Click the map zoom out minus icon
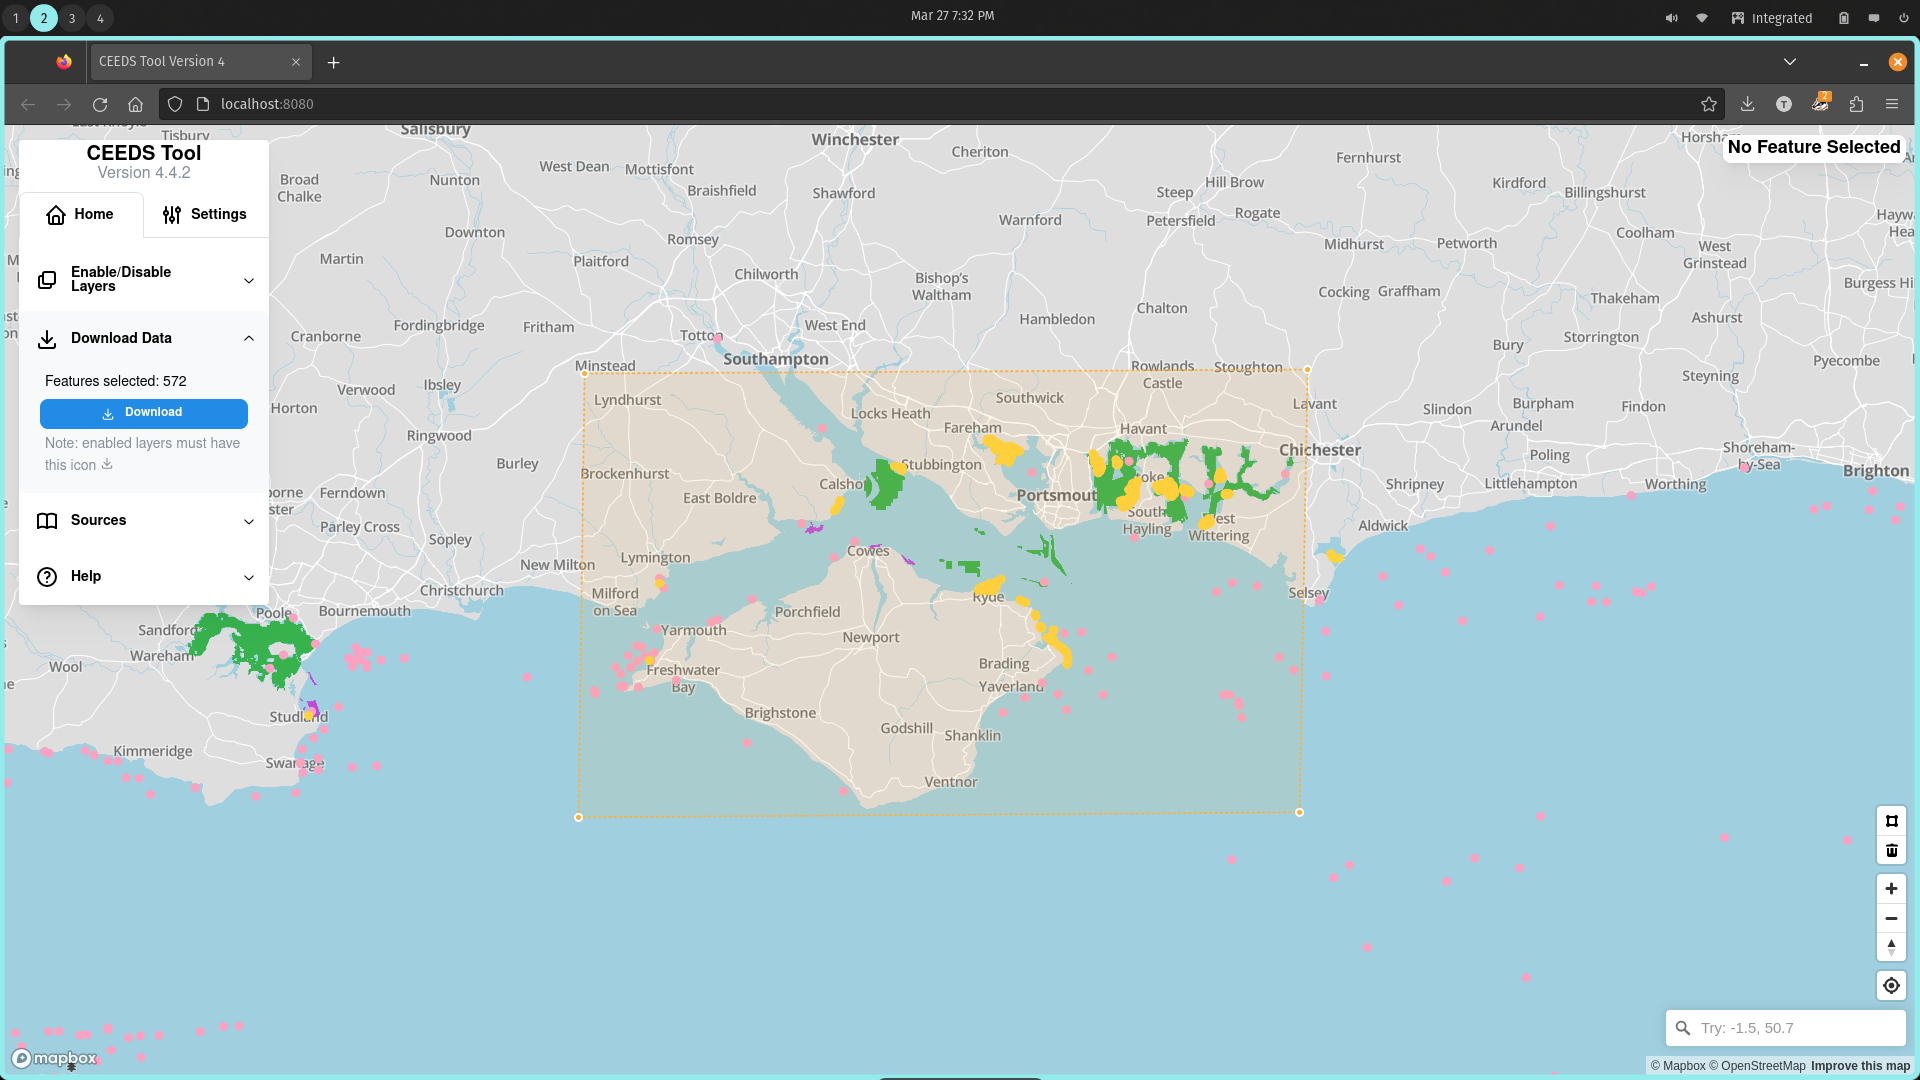The width and height of the screenshot is (1920, 1080). point(1891,918)
